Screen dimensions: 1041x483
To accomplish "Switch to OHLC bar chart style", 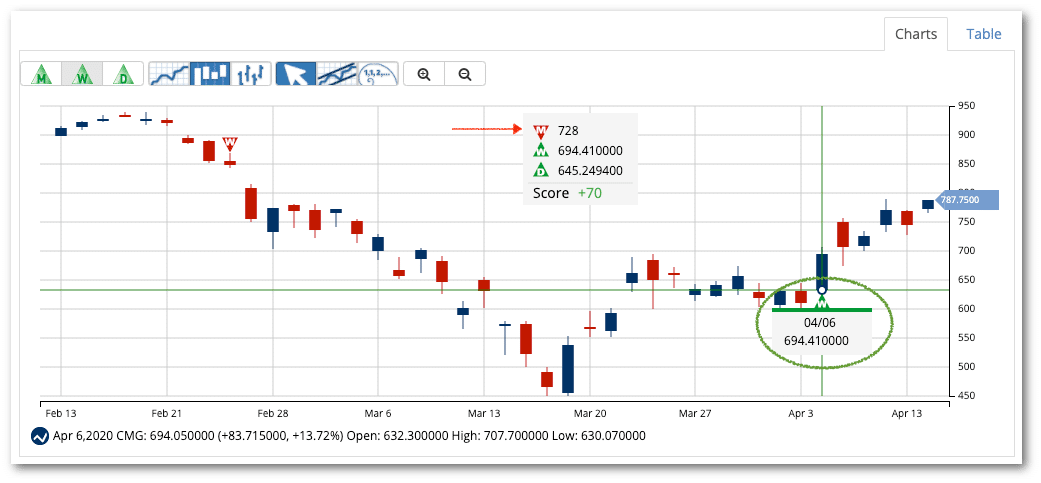I will click(251, 74).
